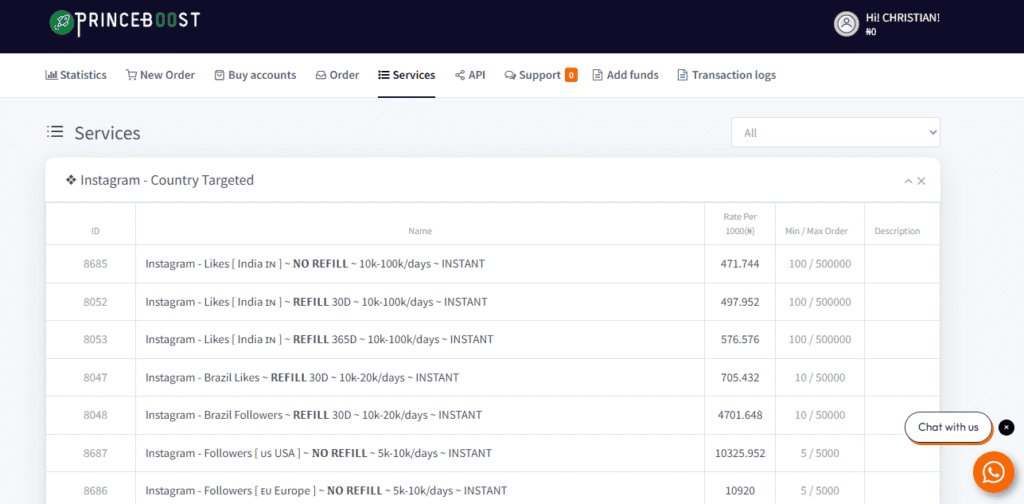Image resolution: width=1024 pixels, height=504 pixels.
Task: Click the rate value 705.432
Action: click(740, 377)
